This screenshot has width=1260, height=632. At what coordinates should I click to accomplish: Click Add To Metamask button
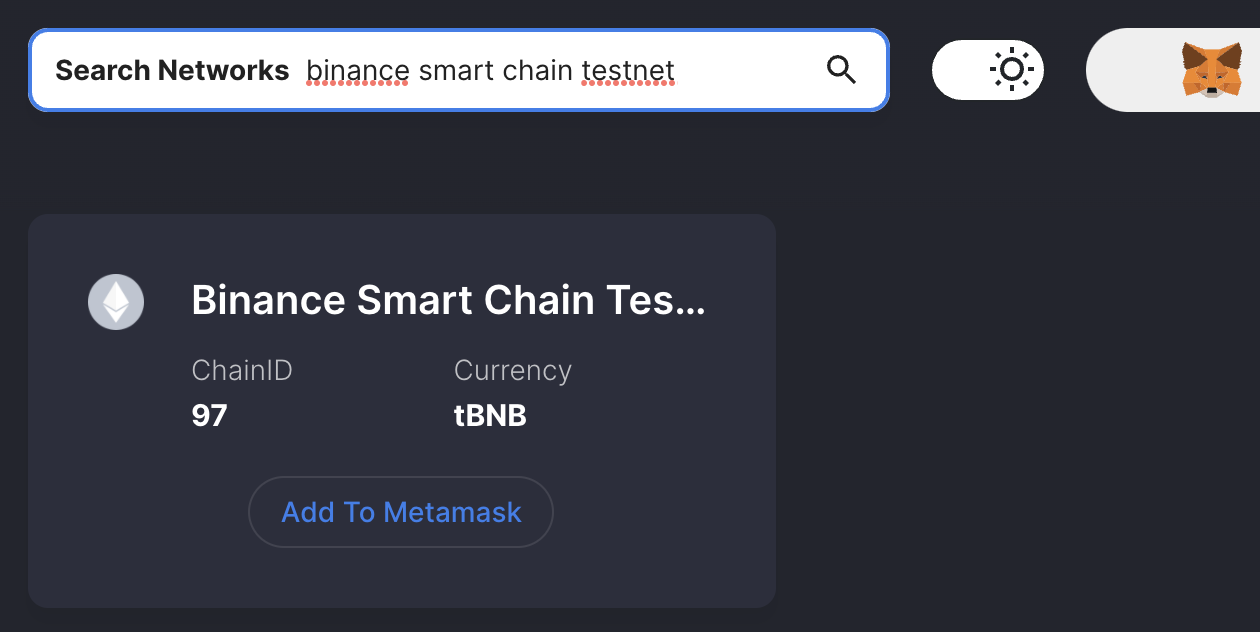pyautogui.click(x=401, y=512)
